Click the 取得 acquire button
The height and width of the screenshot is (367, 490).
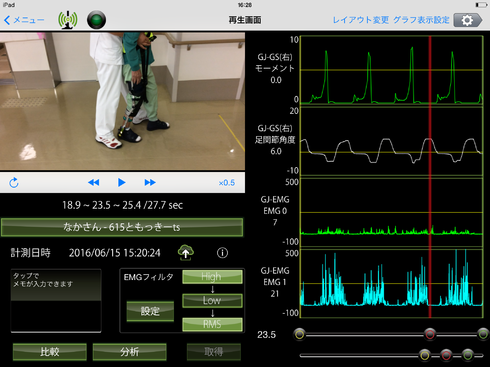(214, 352)
